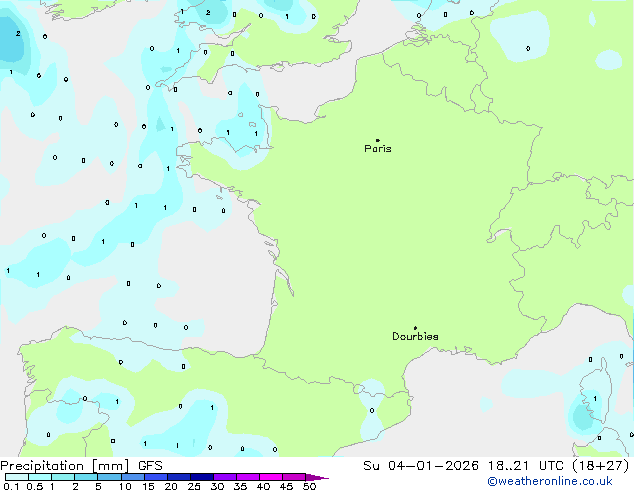Pick legend swatch between 15 and 20
This screenshot has width=634, height=490.
tap(156, 477)
